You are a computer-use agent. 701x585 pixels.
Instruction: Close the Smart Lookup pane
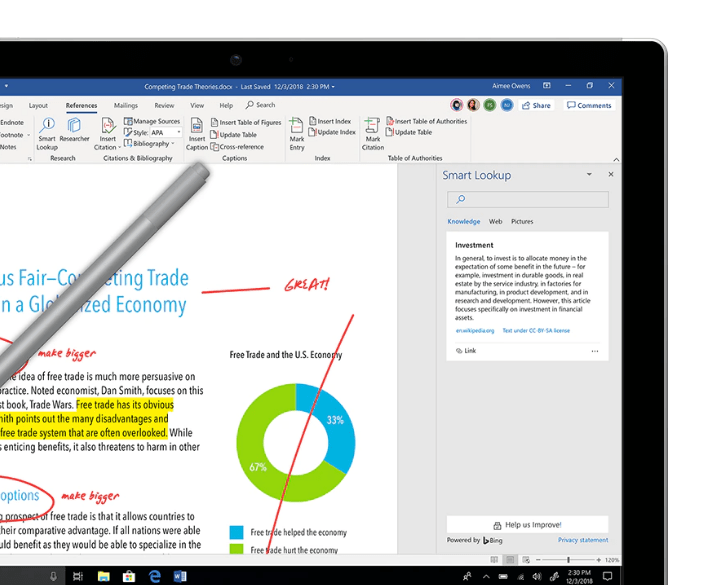(x=611, y=174)
